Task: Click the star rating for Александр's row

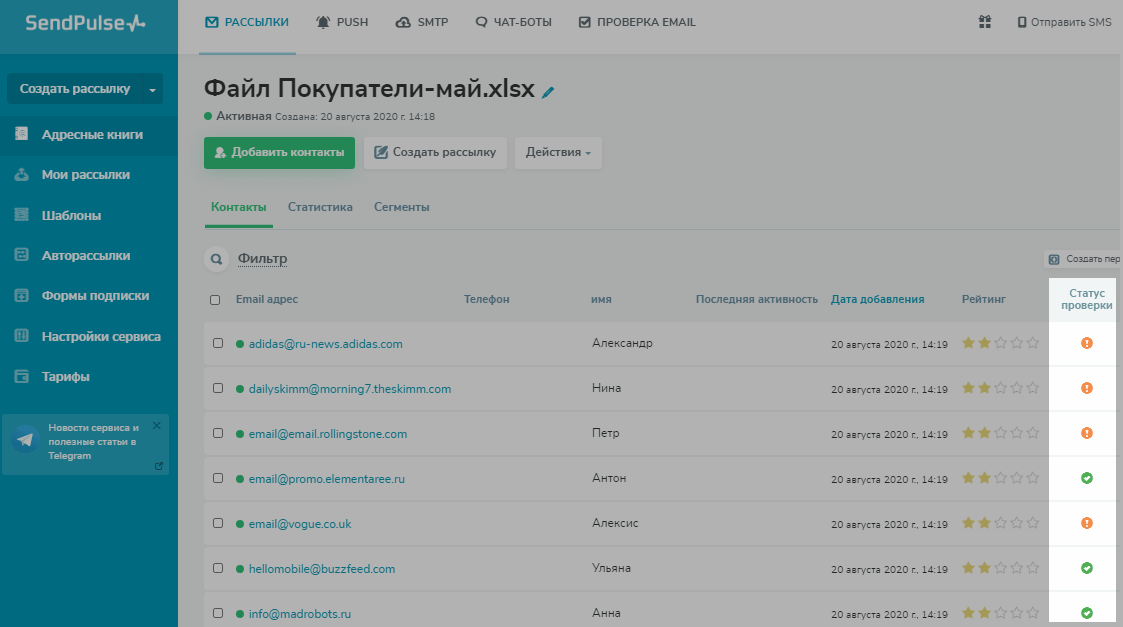Action: coord(1000,343)
